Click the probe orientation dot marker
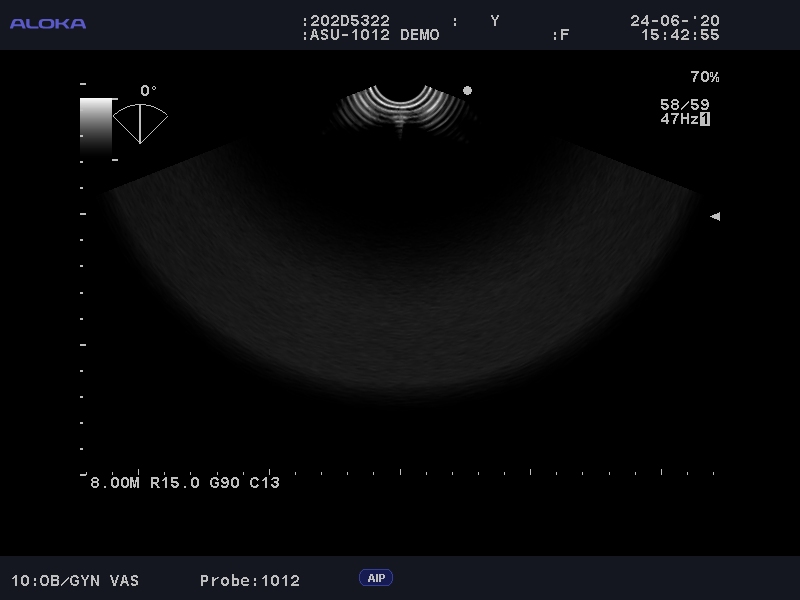This screenshot has height=600, width=800. [x=467, y=91]
